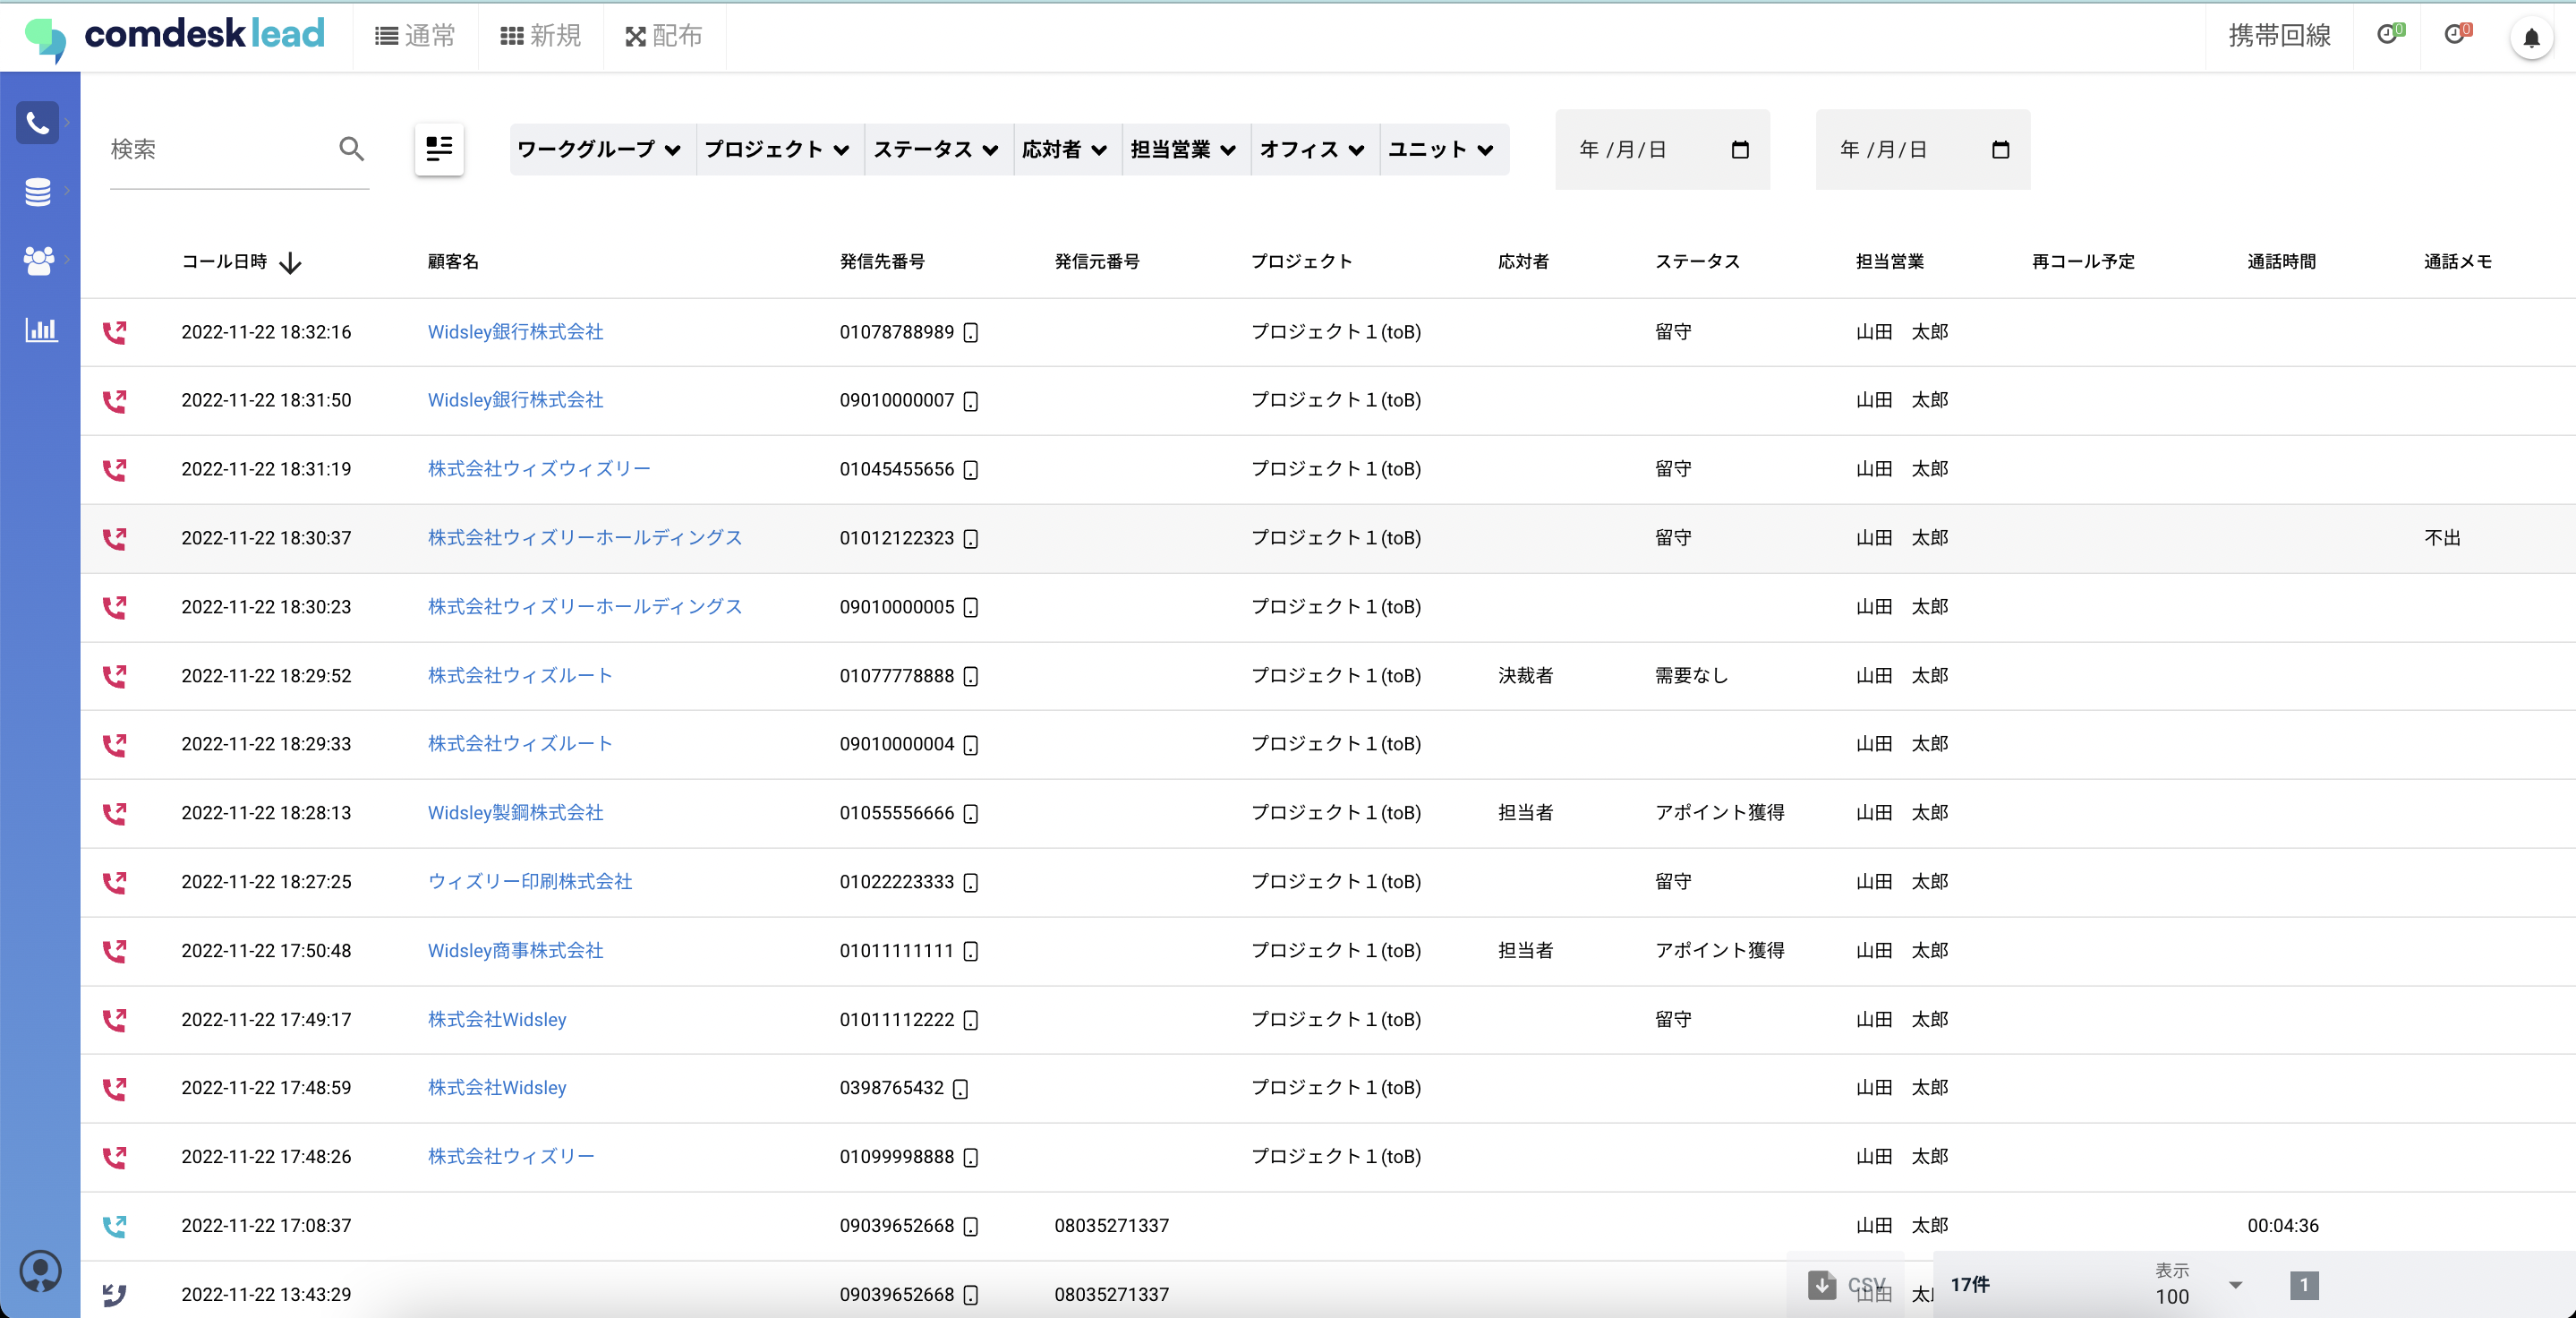Image resolution: width=2576 pixels, height=1318 pixels.
Task: Open the ウィズリー印刷株式会社 customer link
Action: coord(529,881)
